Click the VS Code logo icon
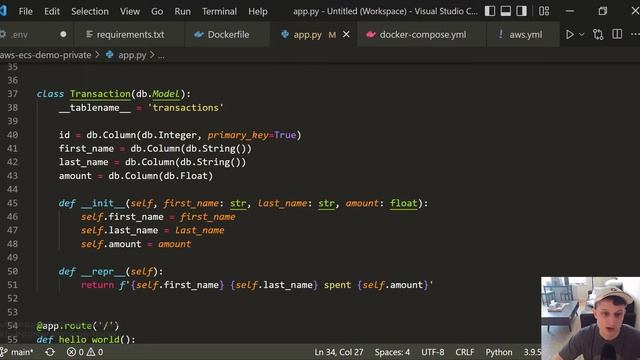The width and height of the screenshot is (640, 360). tap(3, 11)
